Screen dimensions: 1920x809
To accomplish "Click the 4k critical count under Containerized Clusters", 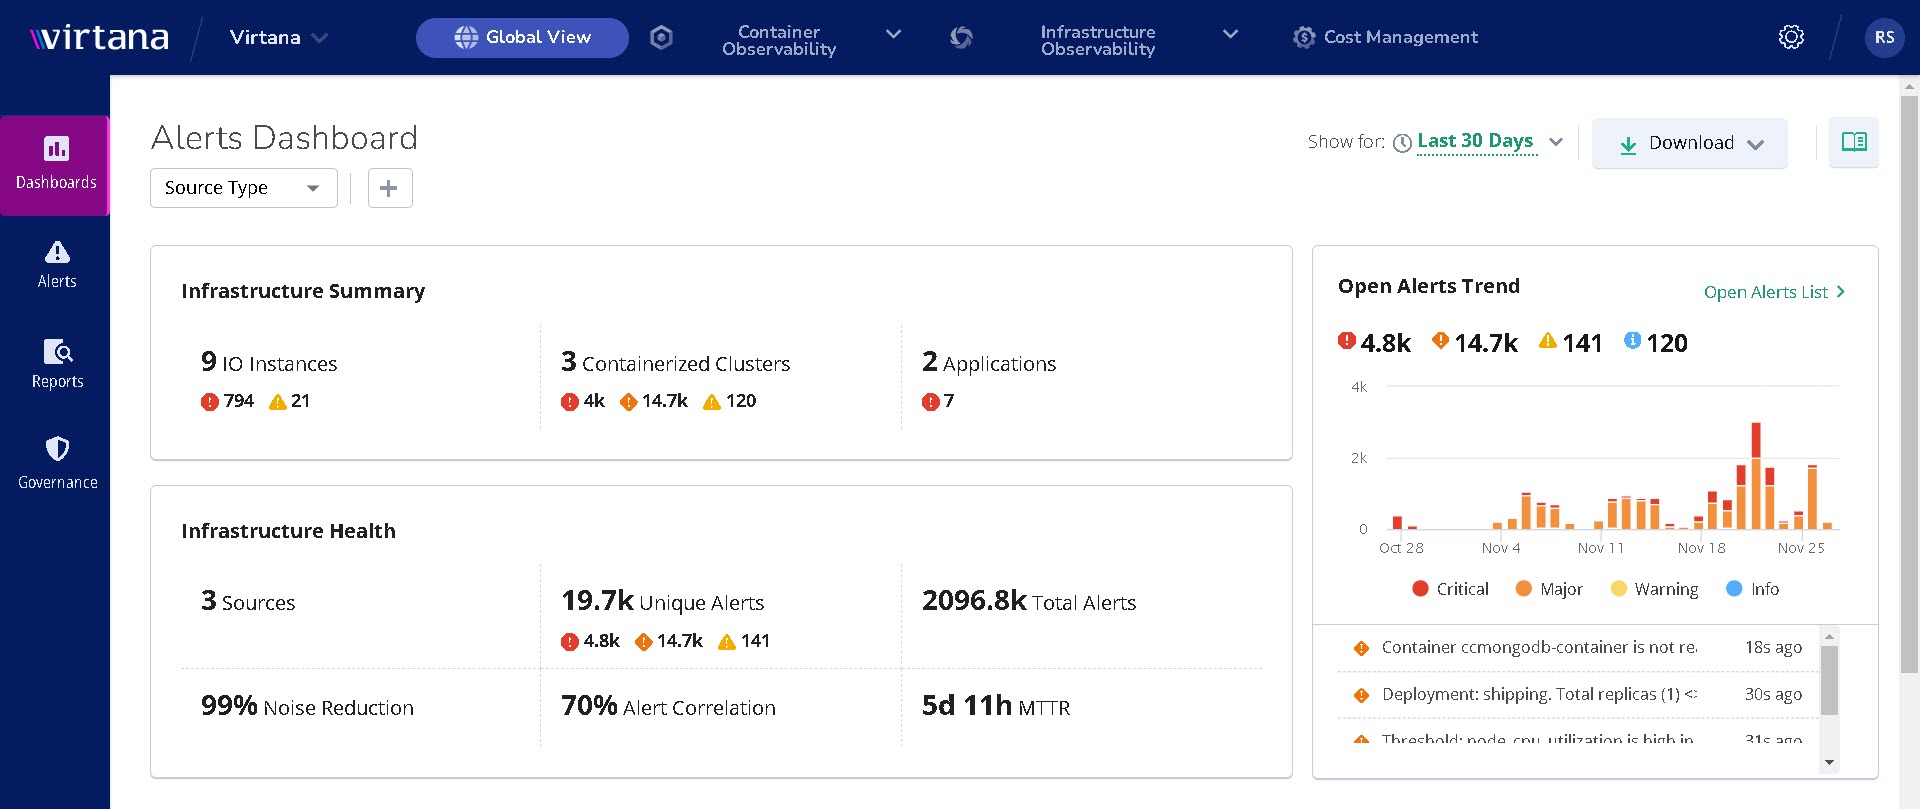I will 583,401.
